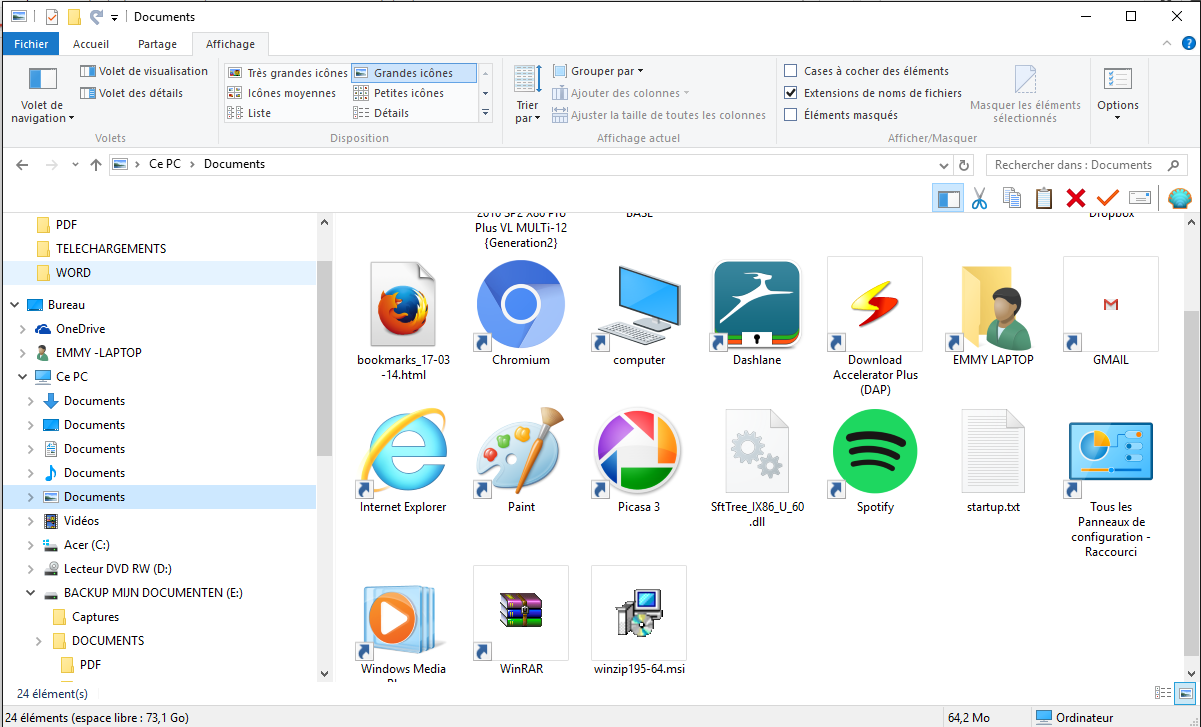This screenshot has height=727, width=1201.
Task: Enable Cases à cocher des éléments checkbox
Action: tap(791, 71)
